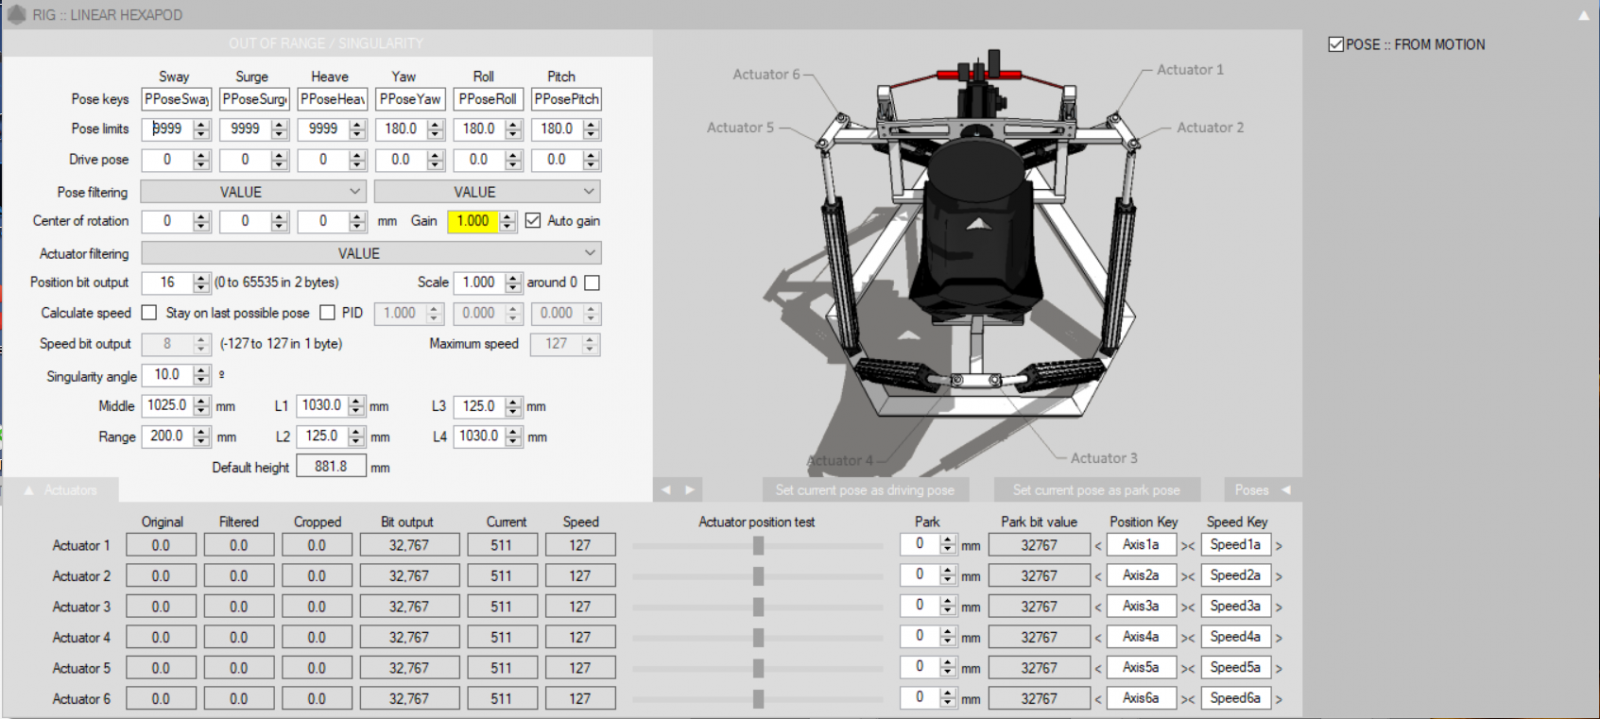
Task: Click Set current pose as driving pose
Action: [865, 490]
